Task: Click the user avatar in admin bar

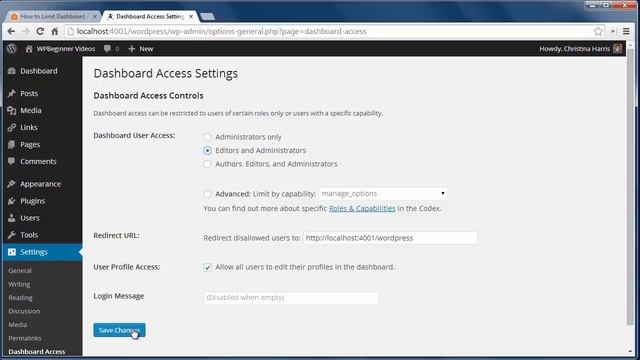Action: click(617, 49)
